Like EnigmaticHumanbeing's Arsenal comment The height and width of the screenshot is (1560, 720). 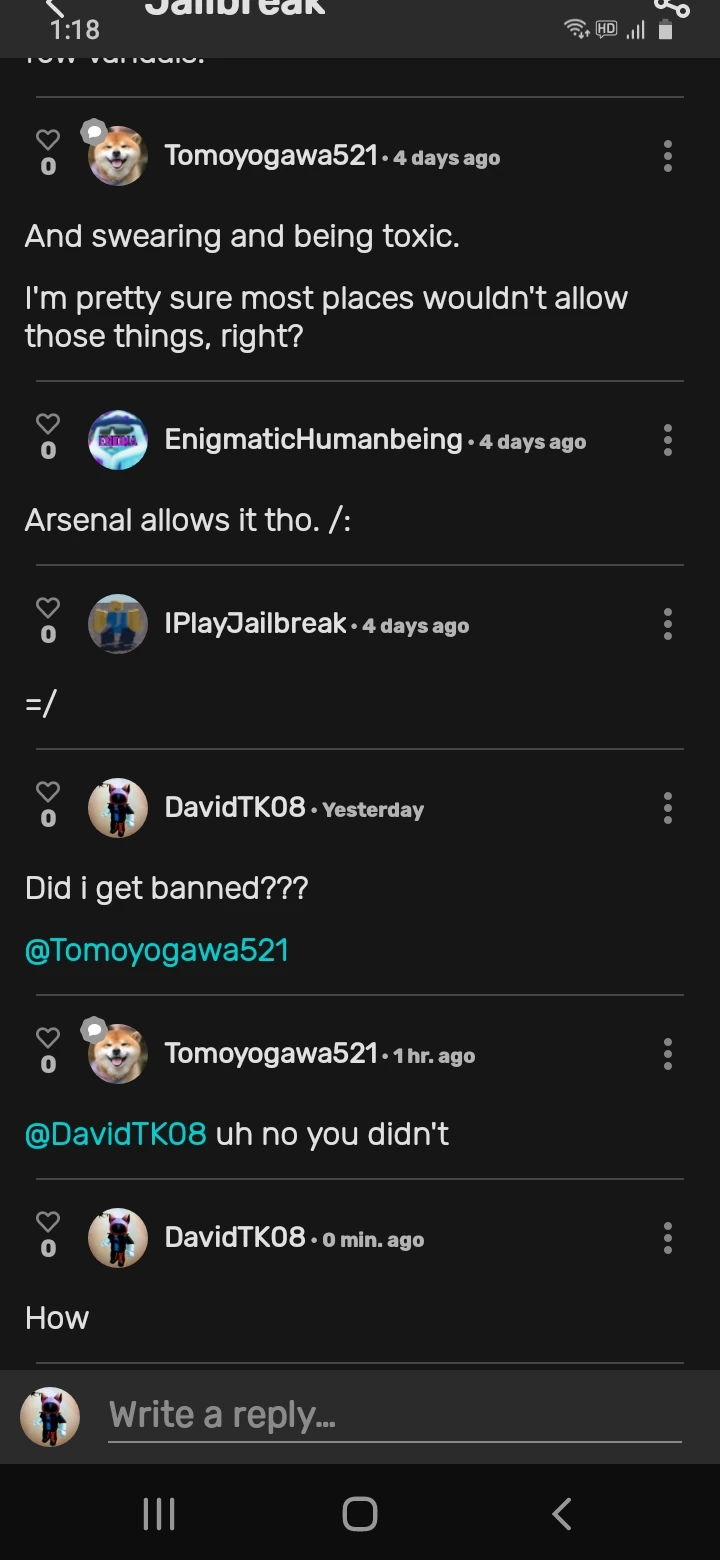tap(48, 425)
